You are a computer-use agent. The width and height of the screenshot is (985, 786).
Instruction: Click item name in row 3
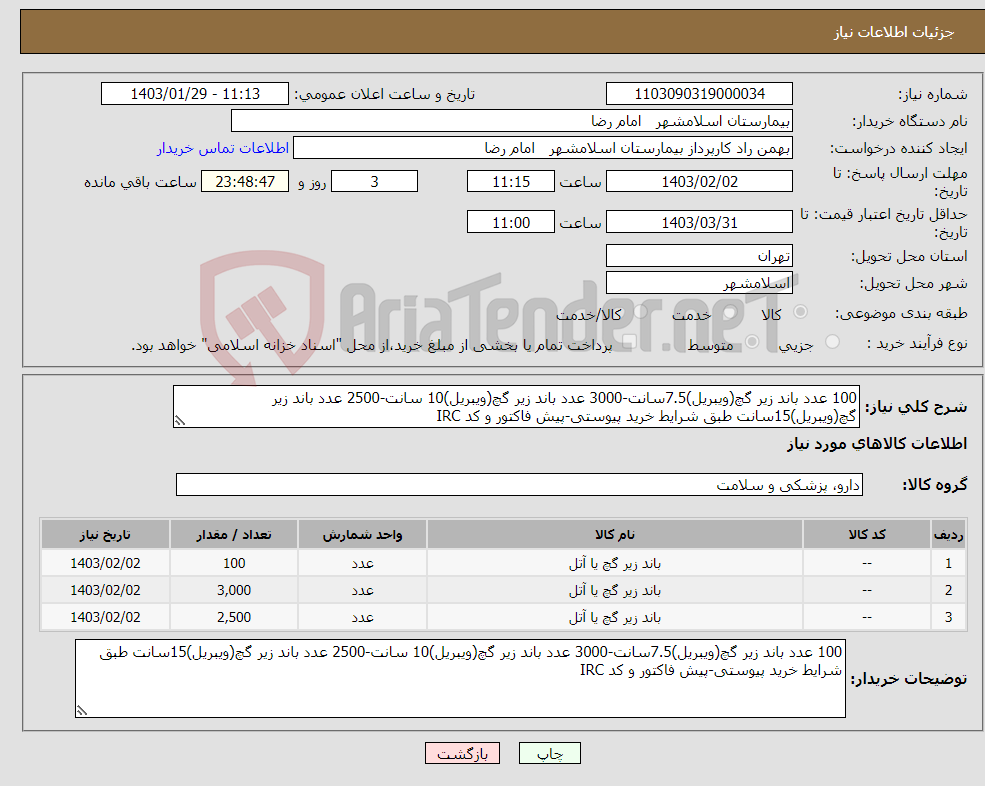click(x=615, y=618)
